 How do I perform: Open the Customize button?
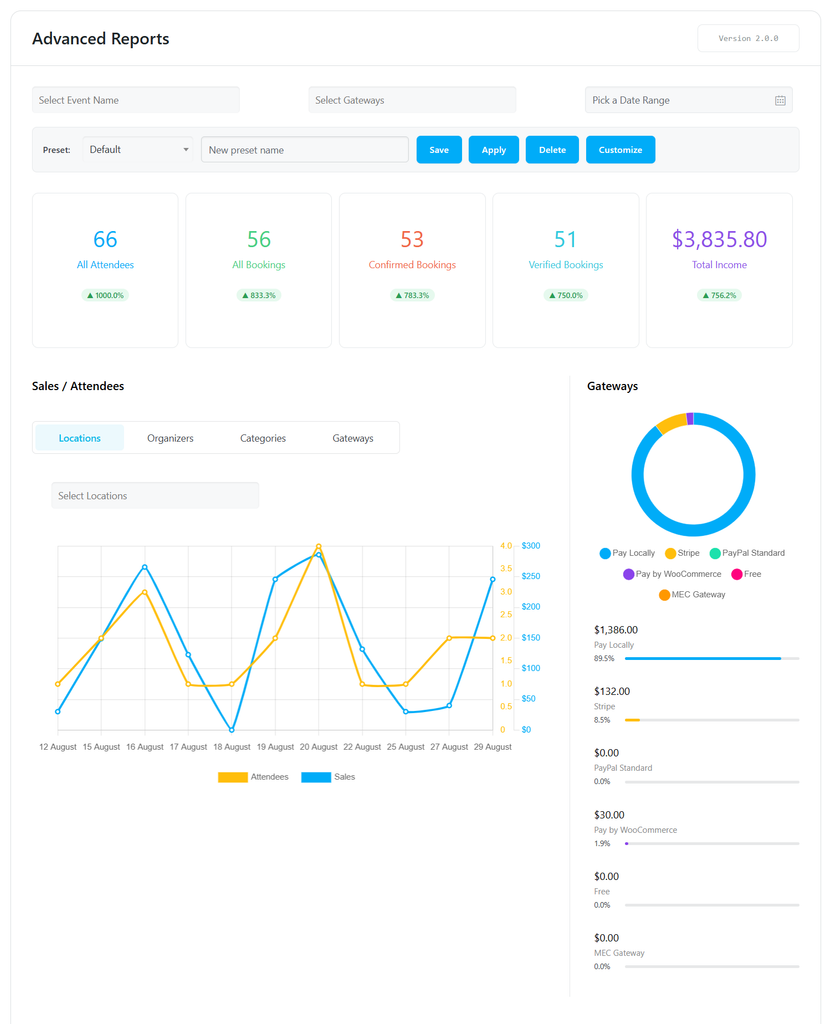click(621, 150)
